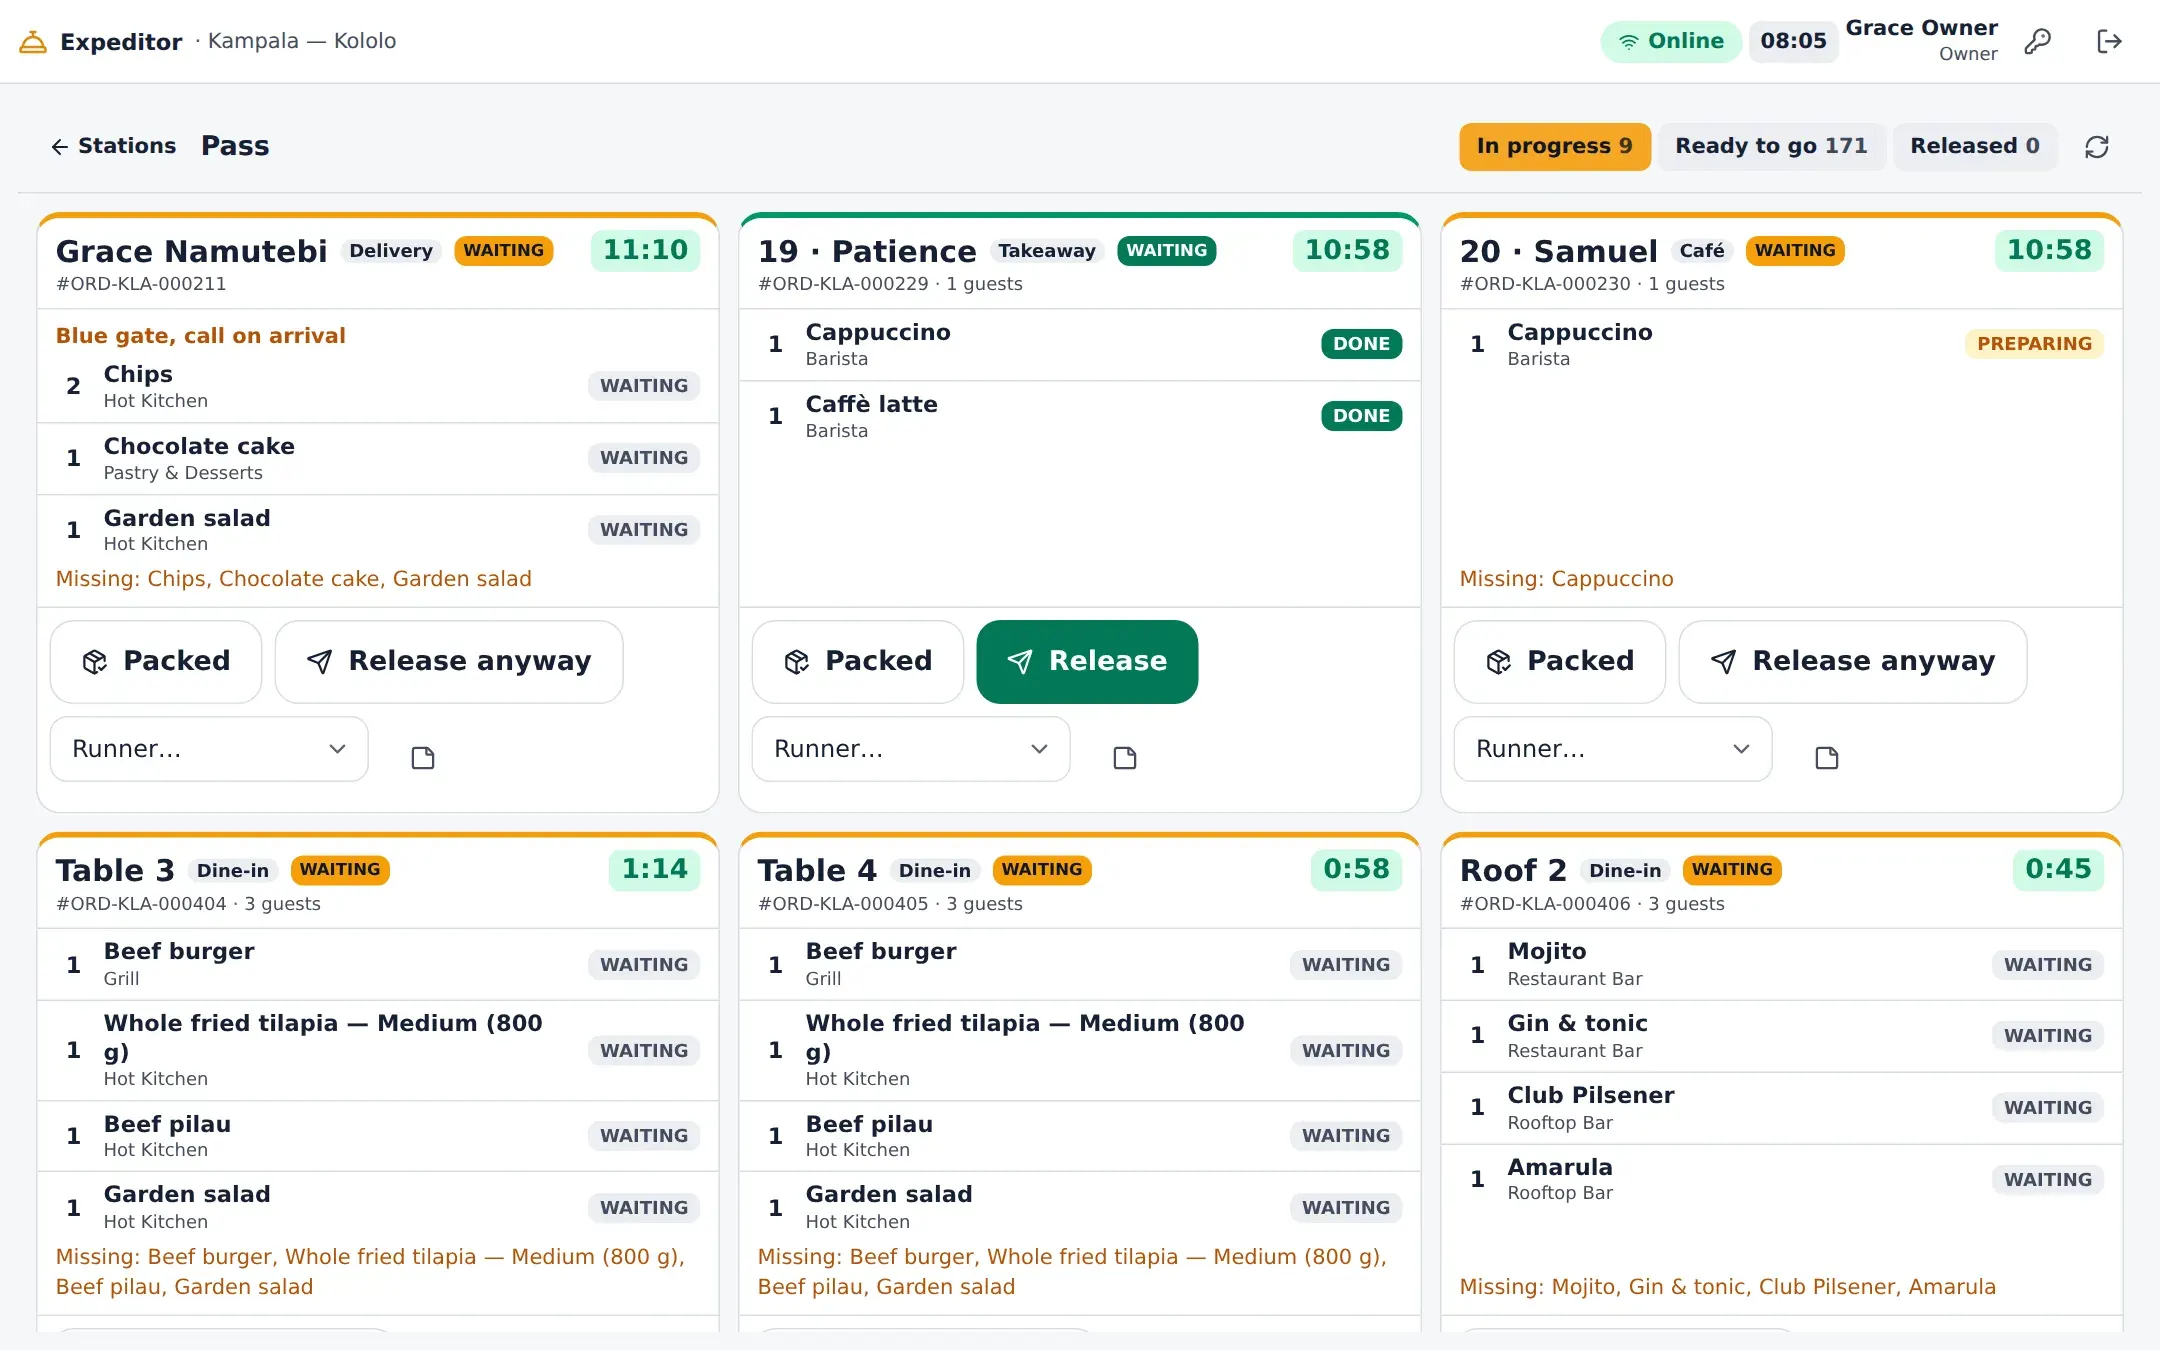The width and height of the screenshot is (2160, 1350).
Task: Click Amarula item in Roof 2 order
Action: coord(1782,1180)
